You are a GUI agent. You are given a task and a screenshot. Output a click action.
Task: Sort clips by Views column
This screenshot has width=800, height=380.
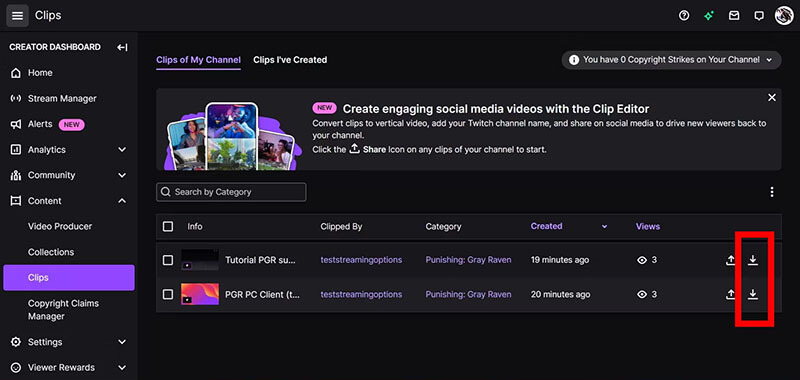coord(647,226)
